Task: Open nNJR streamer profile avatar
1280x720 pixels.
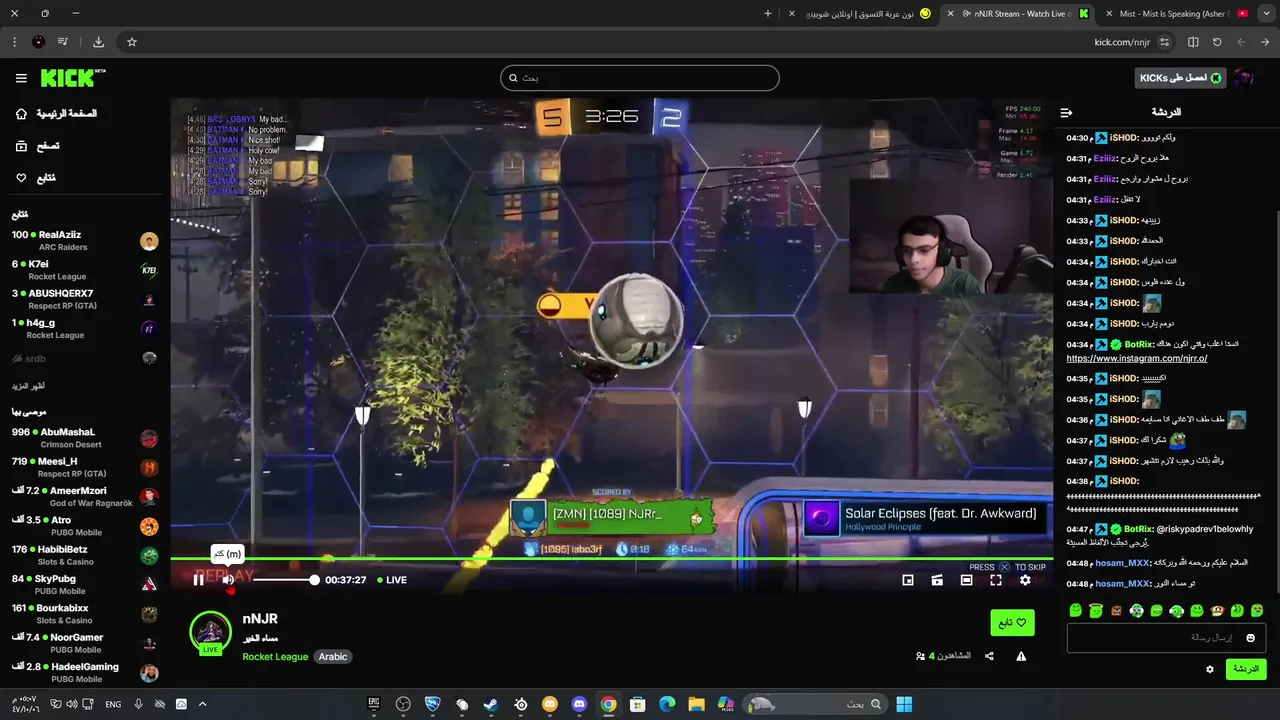Action: coord(211,632)
